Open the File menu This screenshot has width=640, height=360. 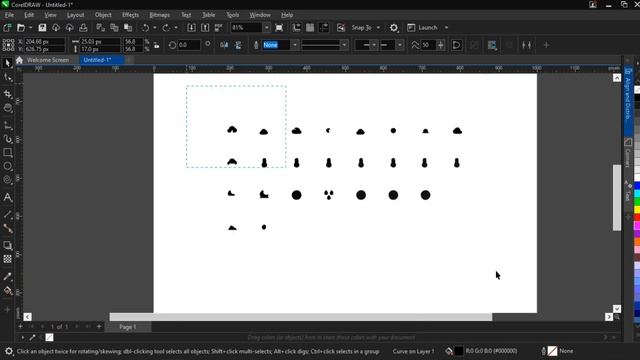(x=9, y=15)
